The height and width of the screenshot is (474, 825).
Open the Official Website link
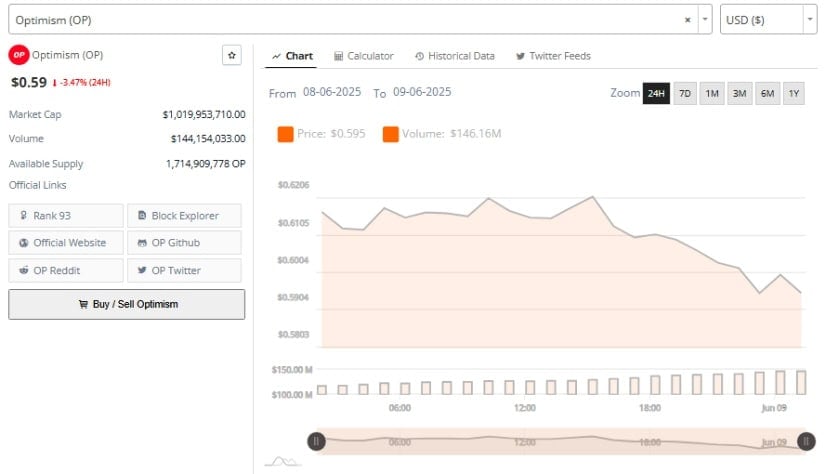click(x=66, y=243)
